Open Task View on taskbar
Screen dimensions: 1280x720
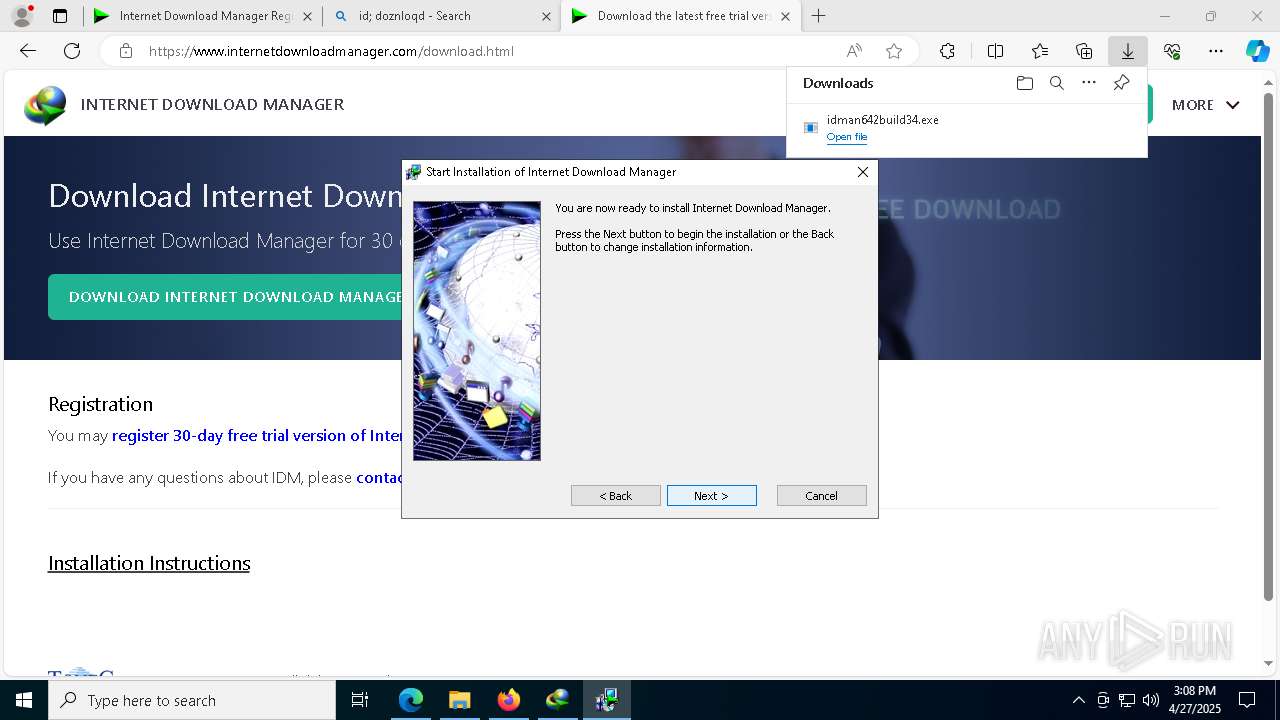click(x=360, y=700)
